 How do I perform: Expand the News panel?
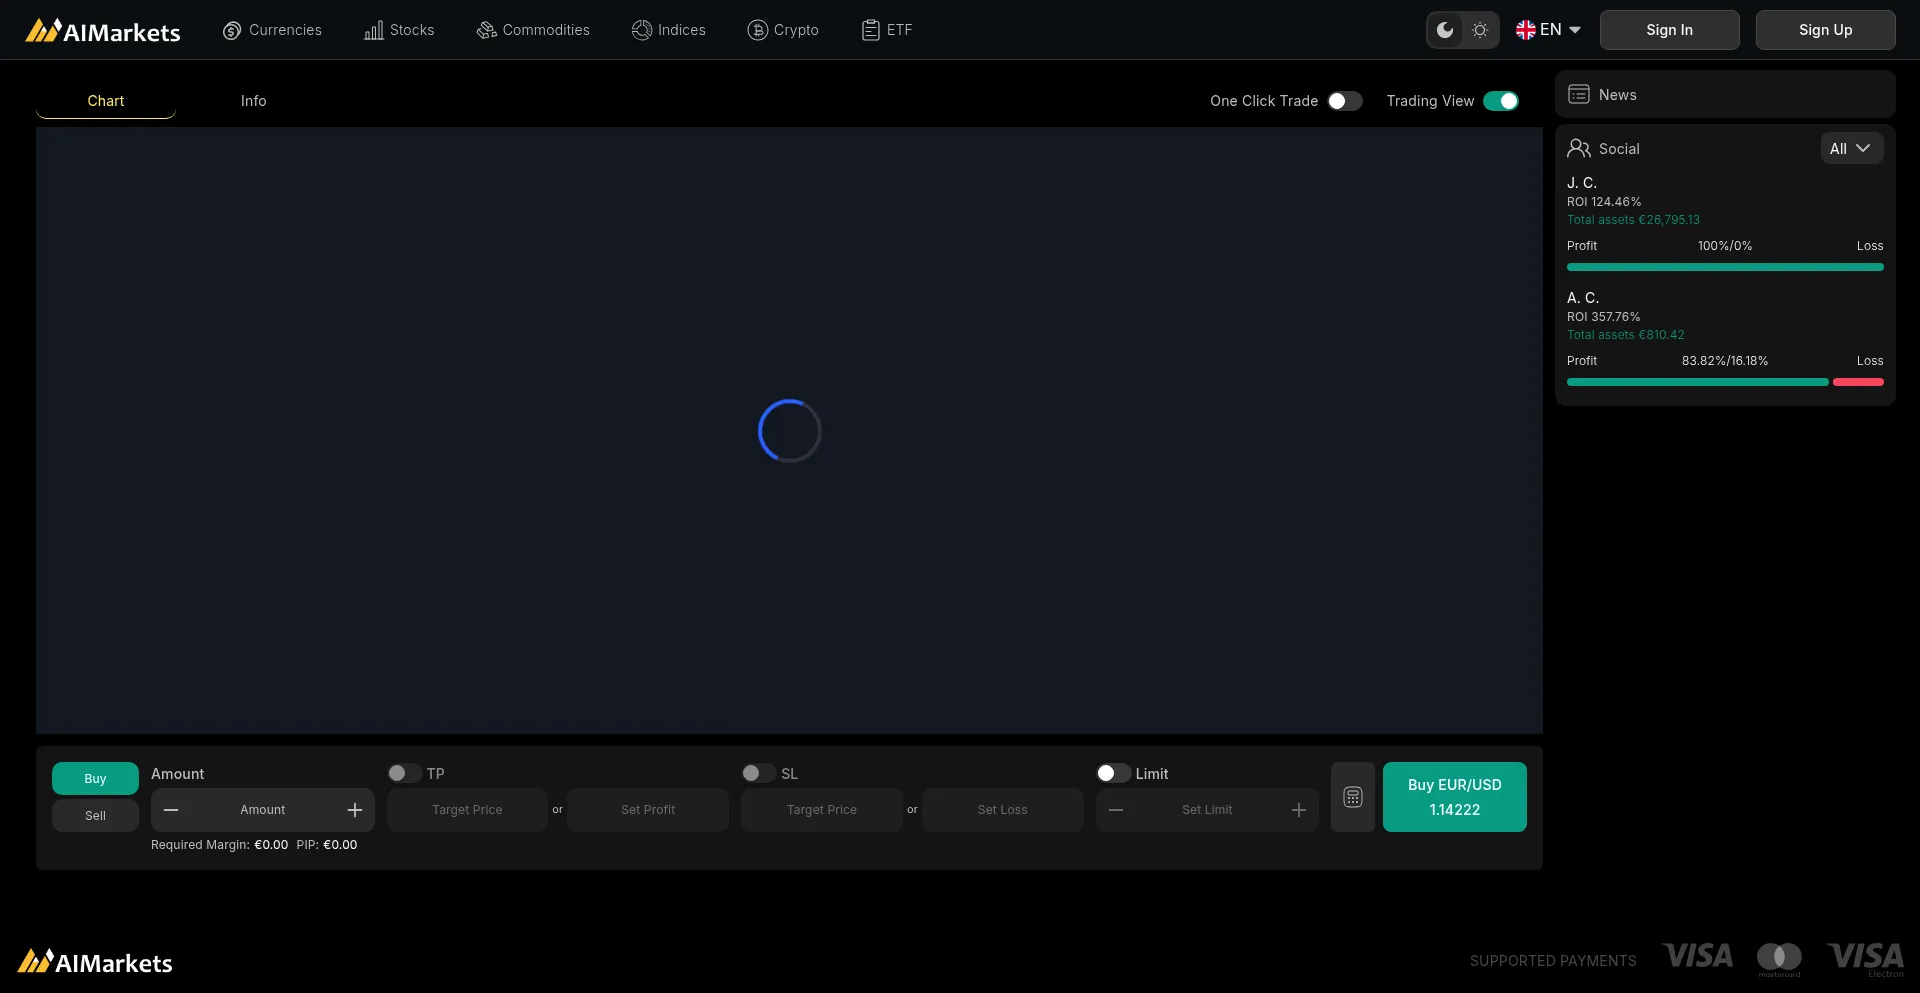coord(1725,94)
